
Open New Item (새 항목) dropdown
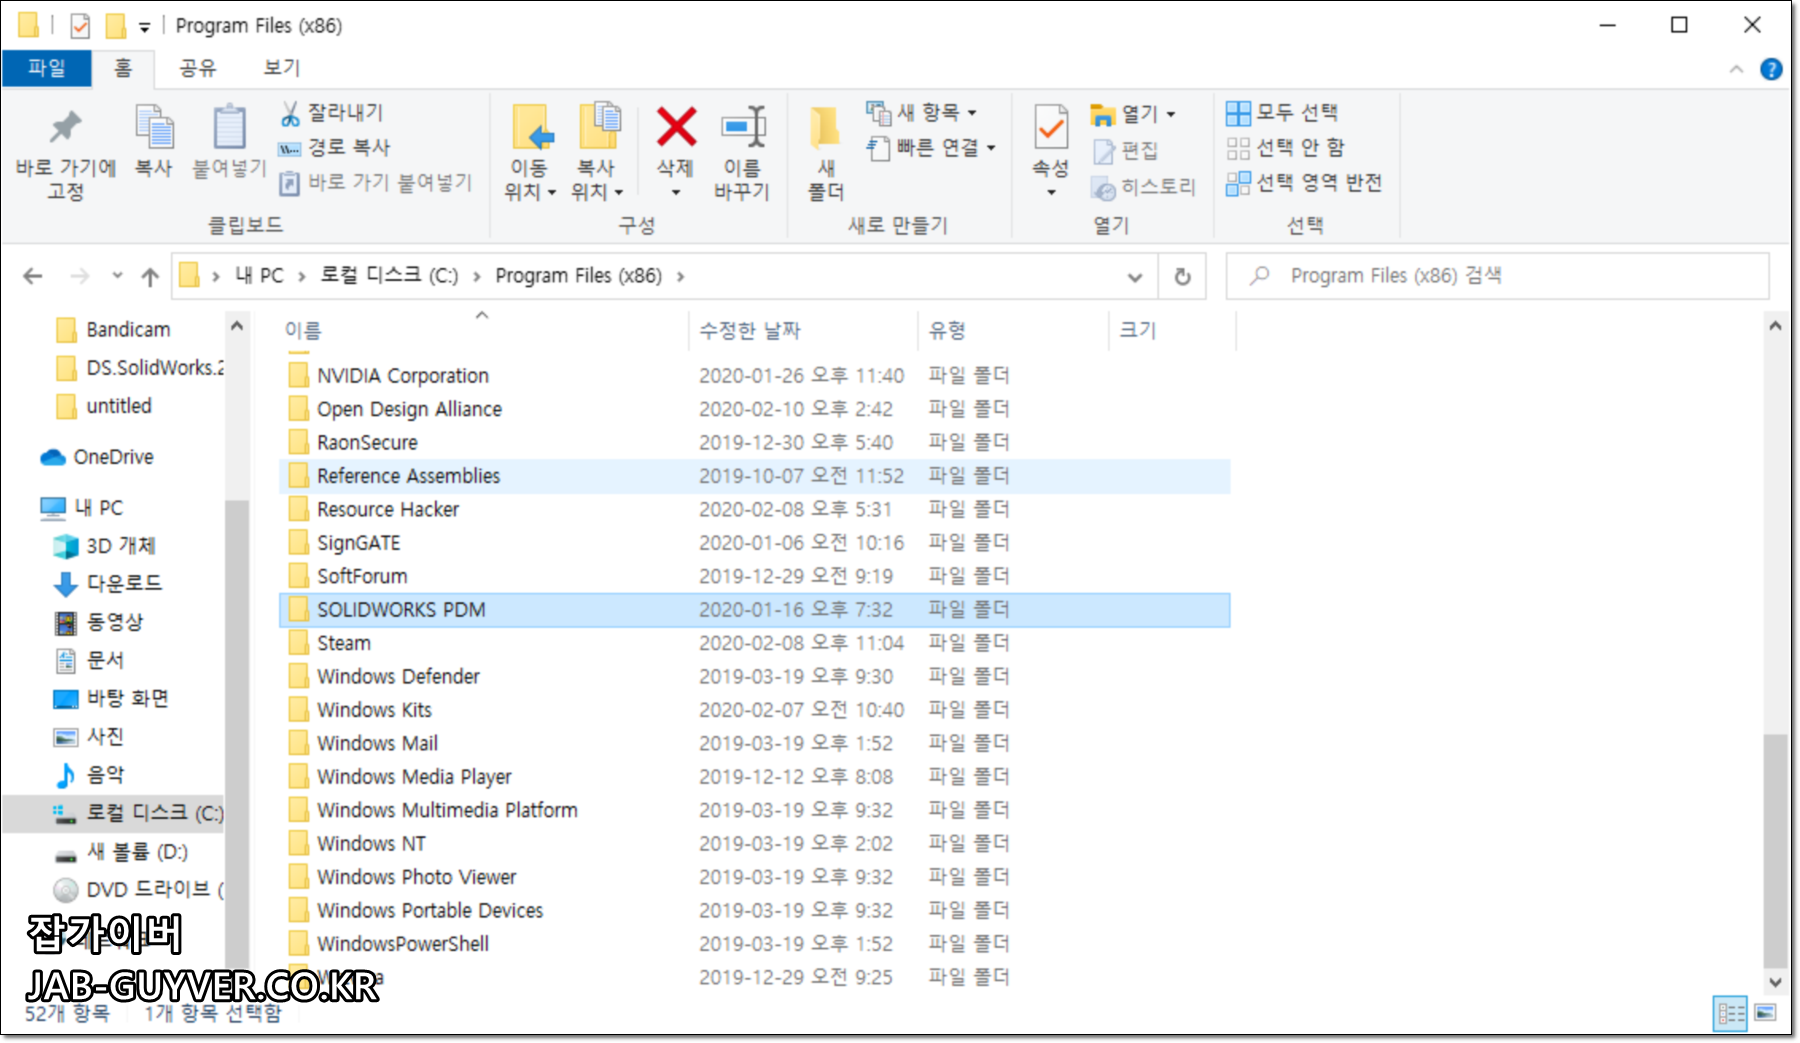[921, 112]
